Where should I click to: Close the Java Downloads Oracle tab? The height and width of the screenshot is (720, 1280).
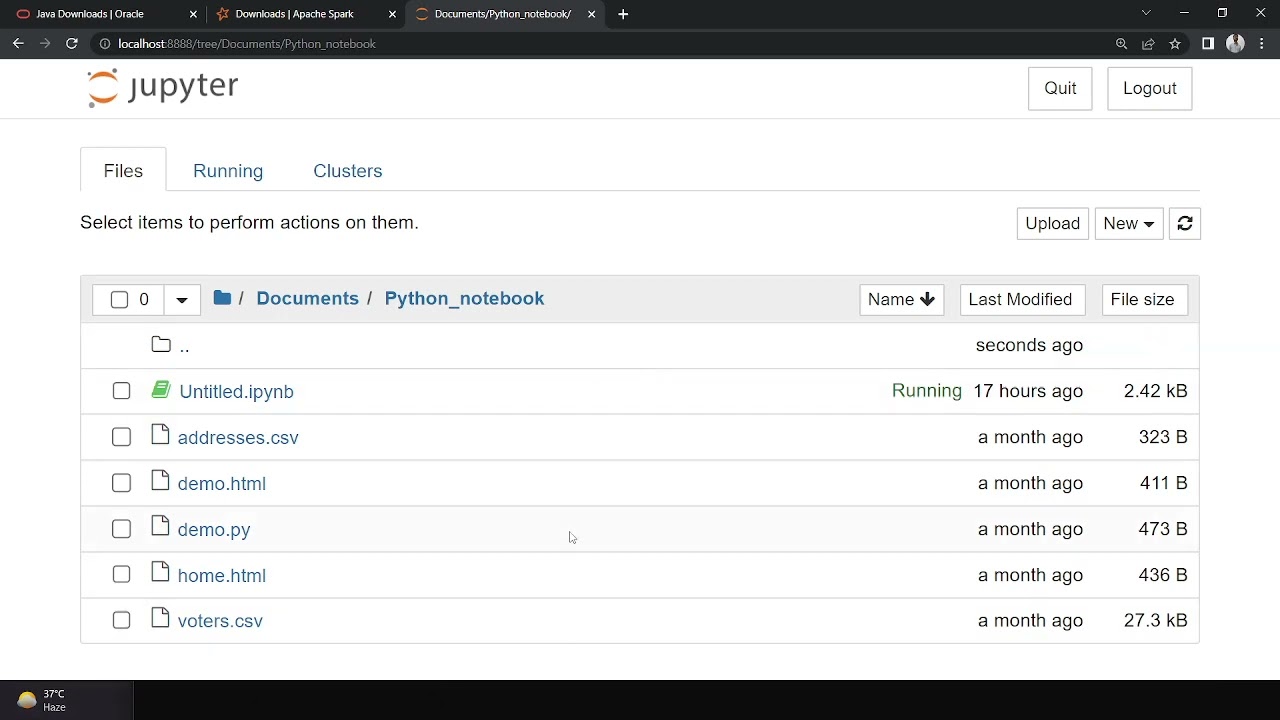tap(193, 14)
